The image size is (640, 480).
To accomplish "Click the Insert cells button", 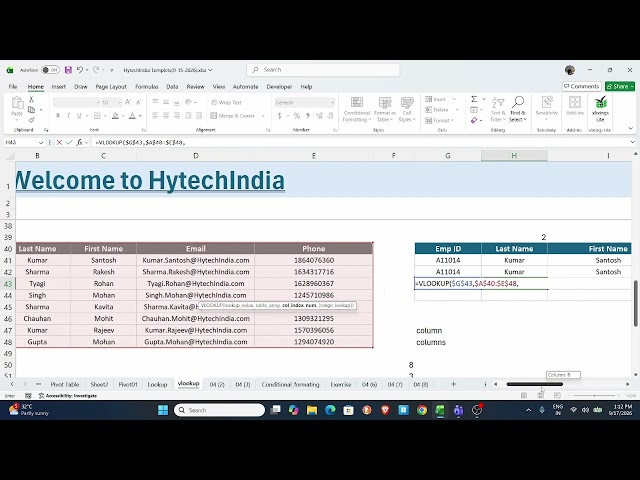I will [436, 99].
